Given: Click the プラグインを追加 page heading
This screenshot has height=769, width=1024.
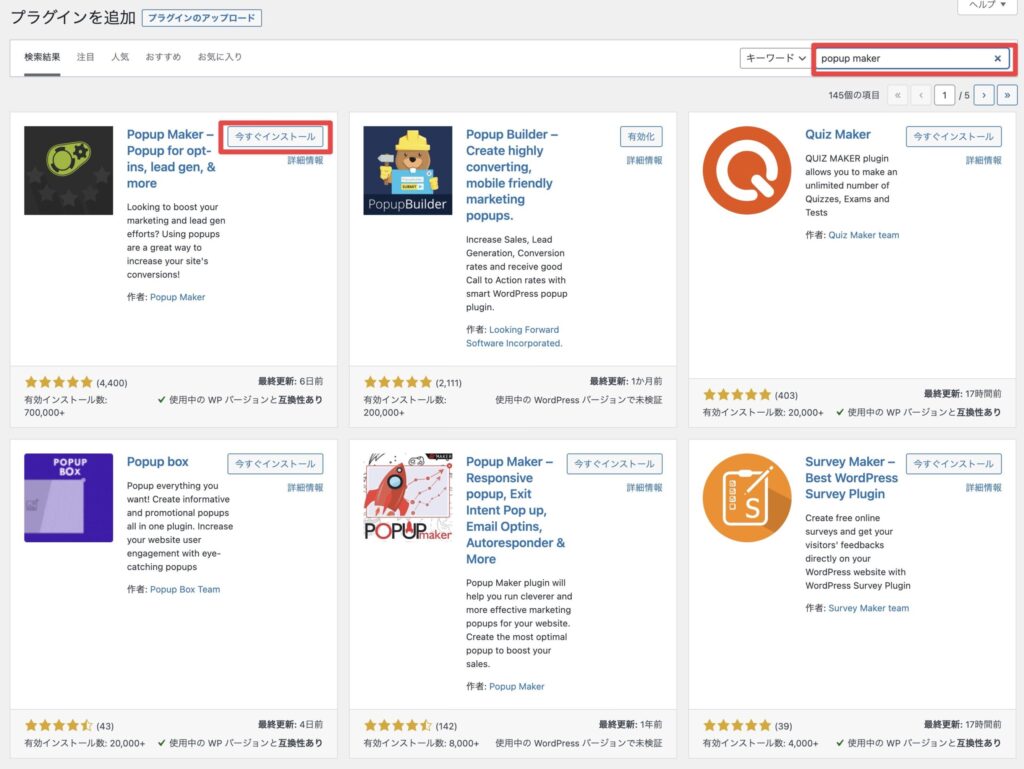Looking at the screenshot, I should 73,18.
